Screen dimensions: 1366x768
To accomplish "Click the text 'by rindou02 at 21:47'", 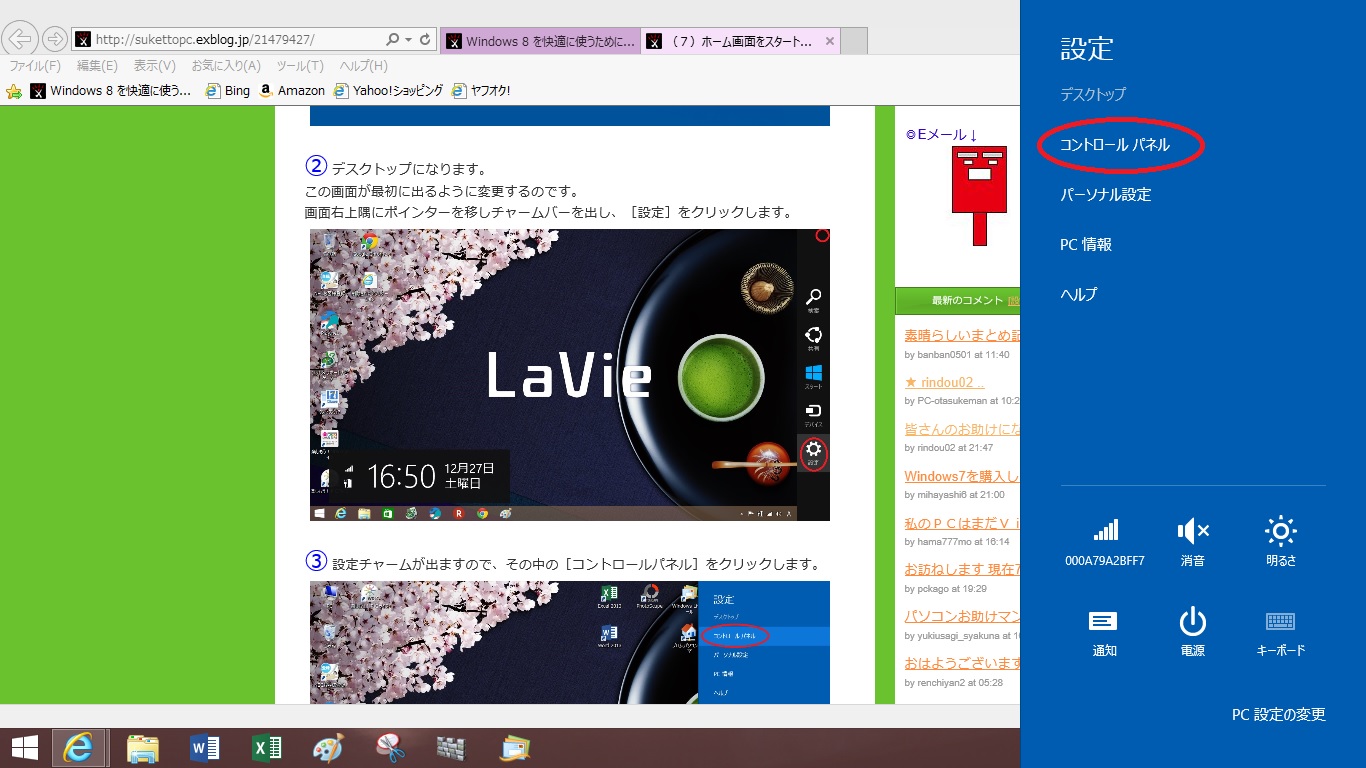I will pyautogui.click(x=949, y=448).
